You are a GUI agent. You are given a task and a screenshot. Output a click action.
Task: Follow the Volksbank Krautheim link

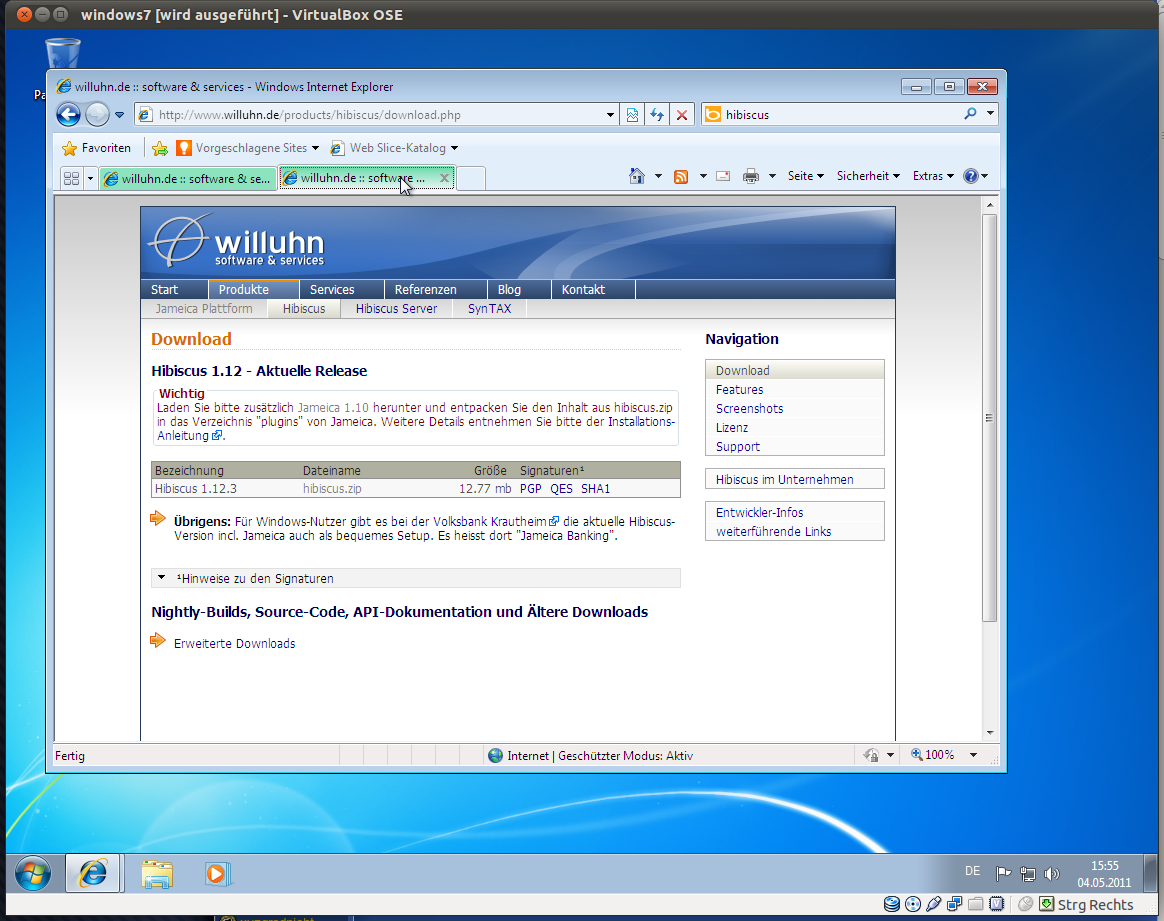click(x=495, y=522)
